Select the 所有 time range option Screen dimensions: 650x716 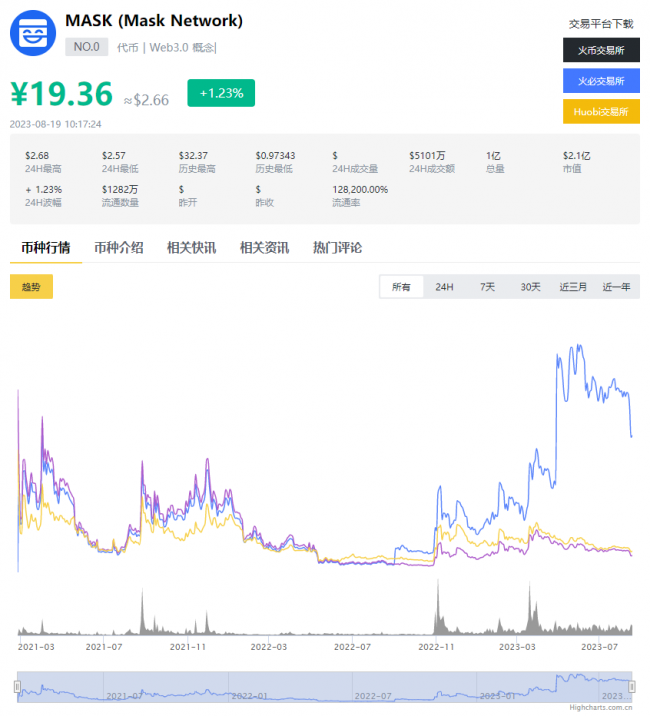click(401, 287)
